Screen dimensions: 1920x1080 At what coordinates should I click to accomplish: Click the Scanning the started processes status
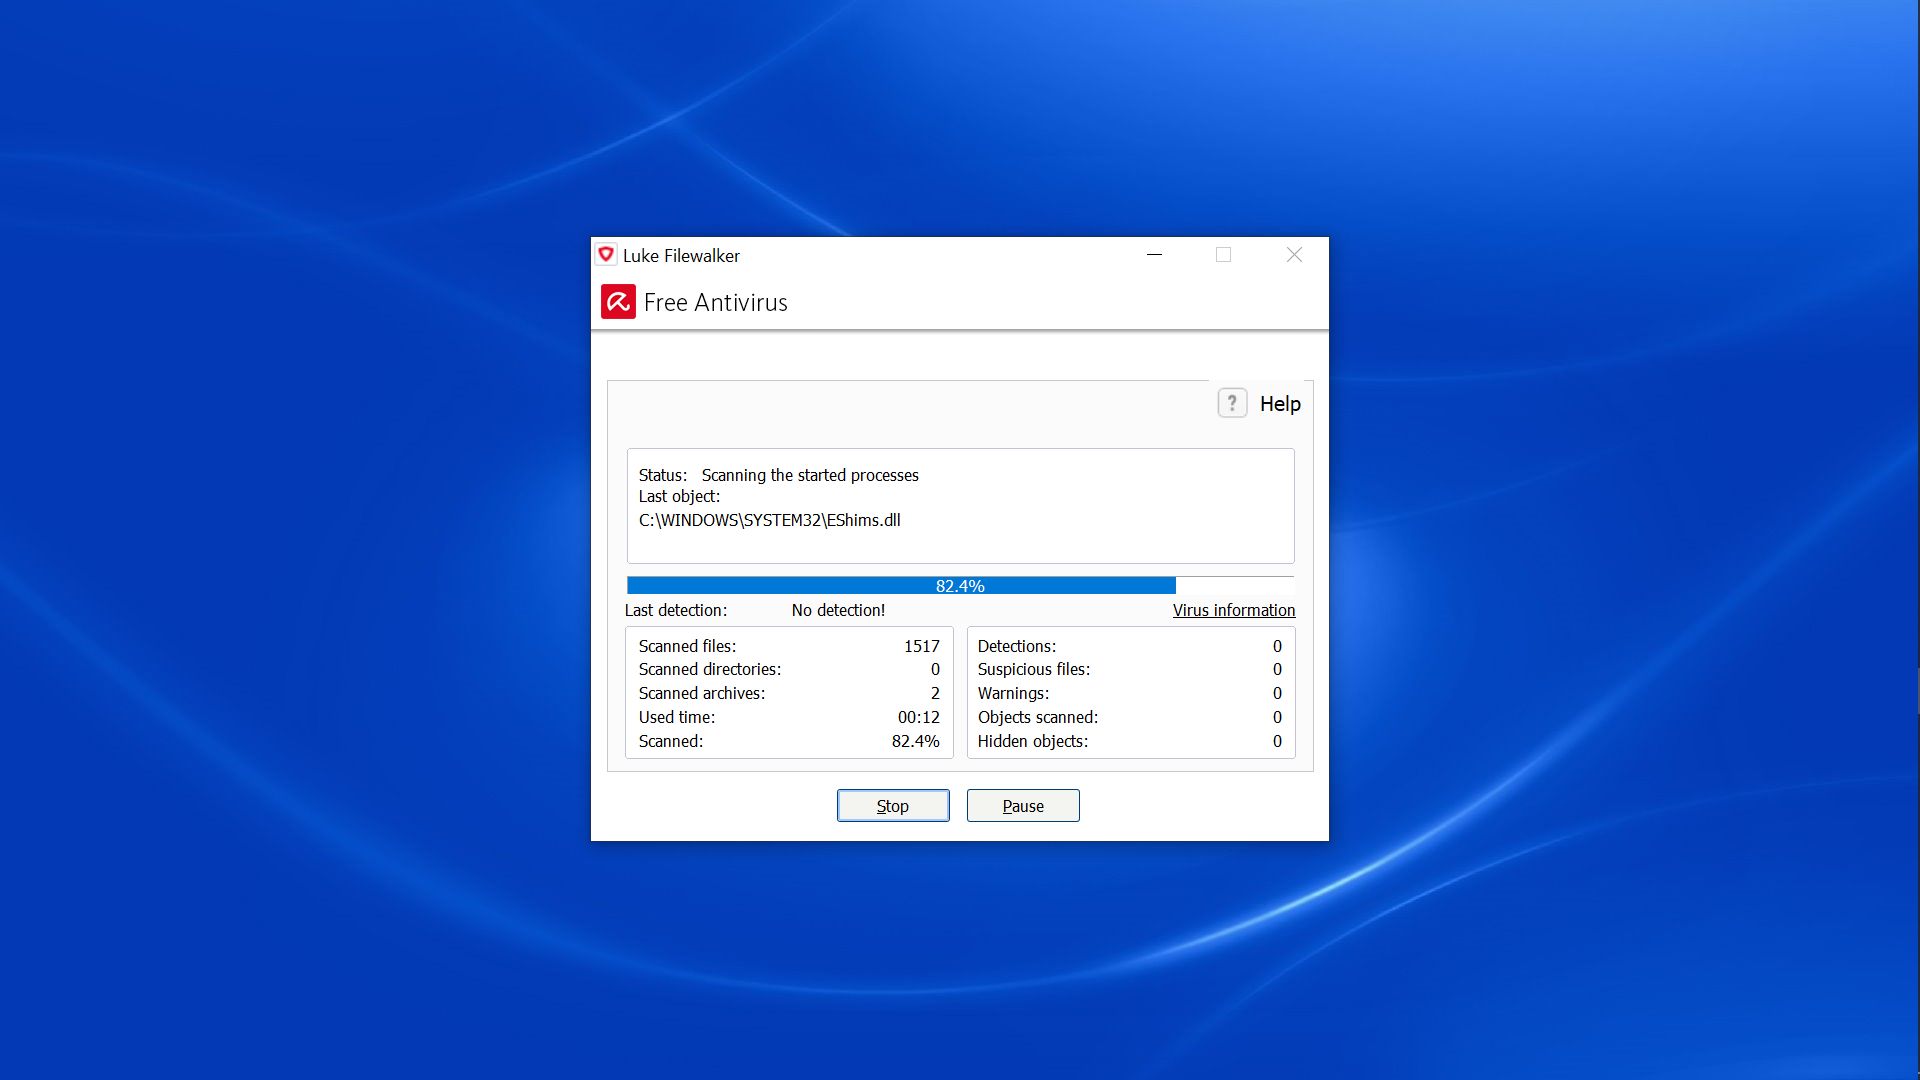point(809,475)
